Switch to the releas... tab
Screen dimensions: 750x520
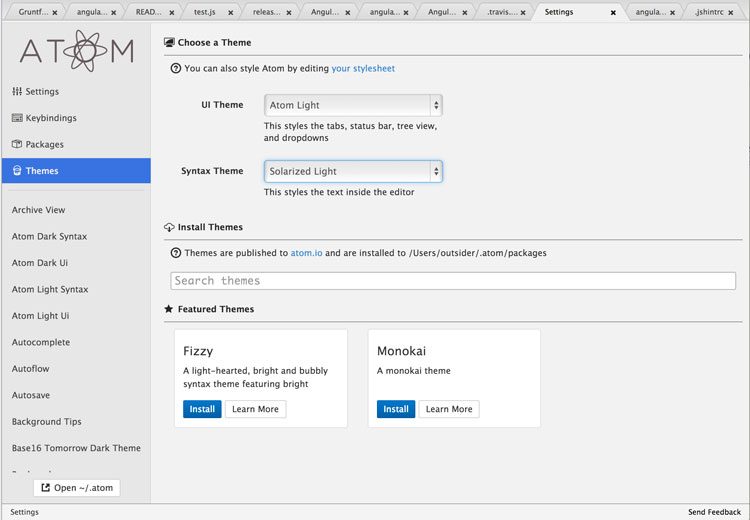pyautogui.click(x=266, y=12)
